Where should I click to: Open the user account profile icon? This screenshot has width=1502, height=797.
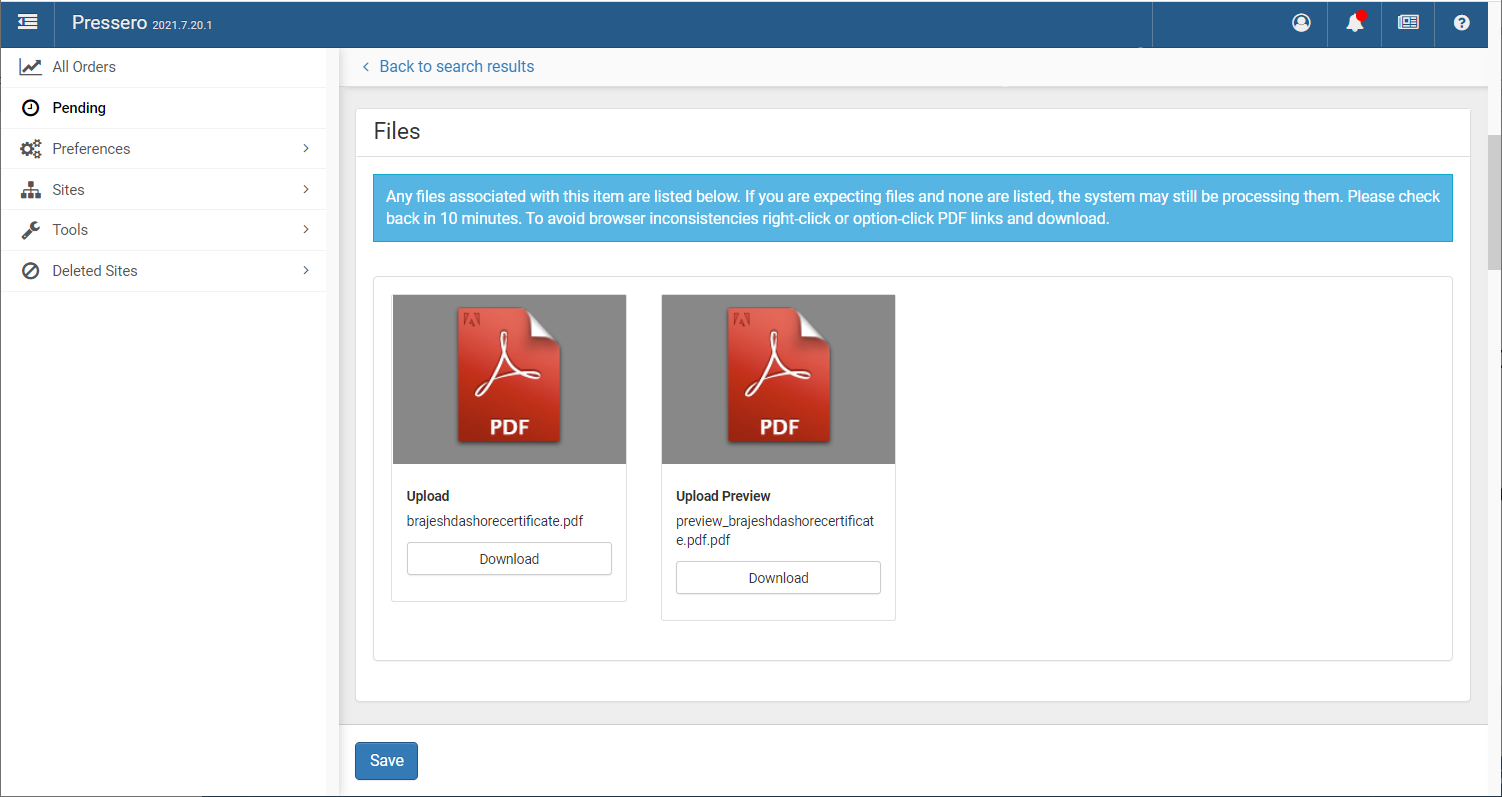(x=1301, y=23)
